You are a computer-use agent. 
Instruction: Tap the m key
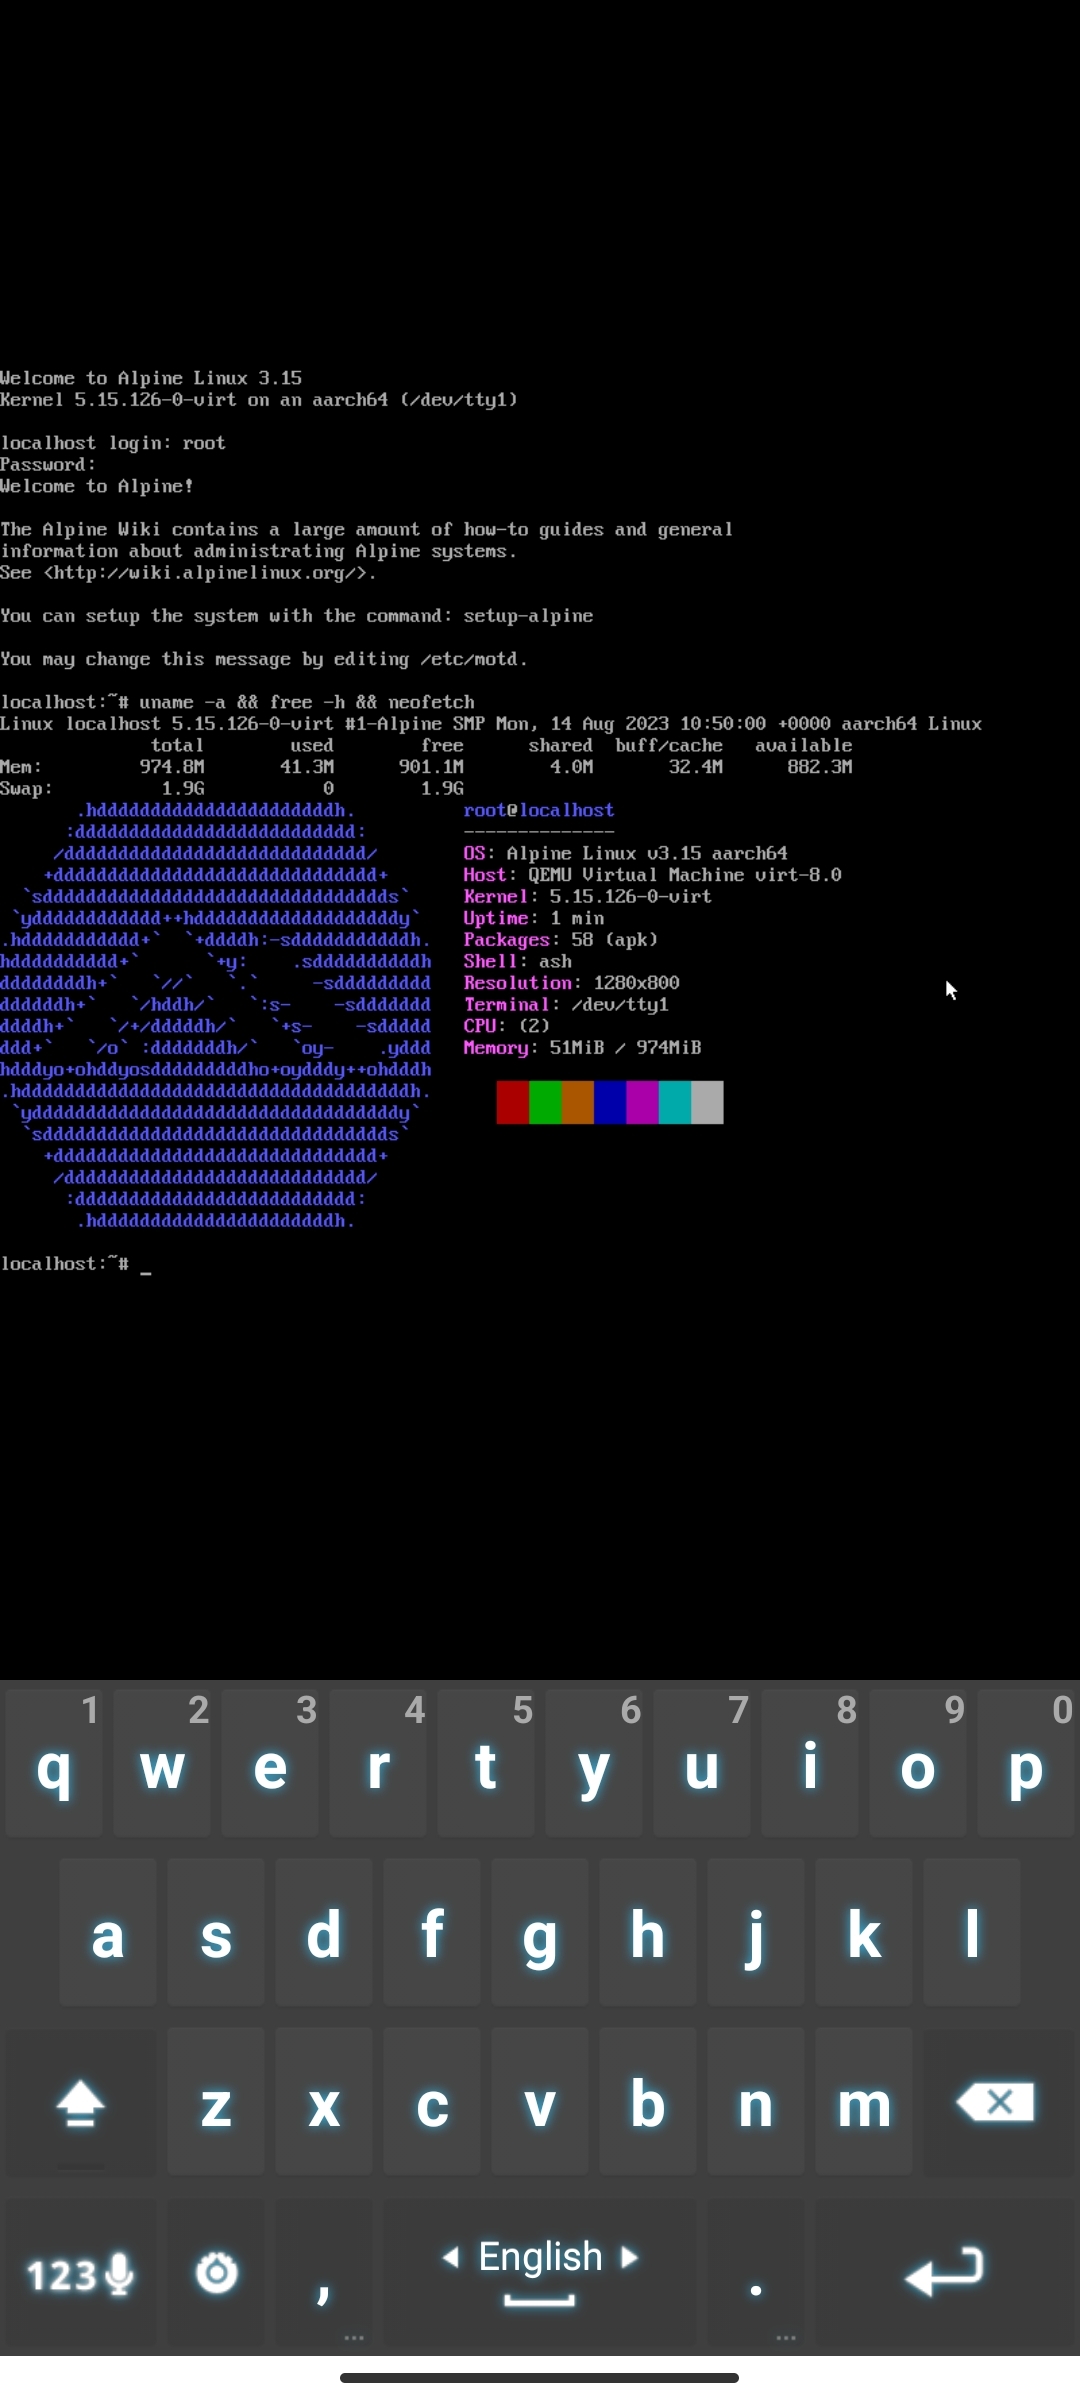pyautogui.click(x=864, y=2102)
